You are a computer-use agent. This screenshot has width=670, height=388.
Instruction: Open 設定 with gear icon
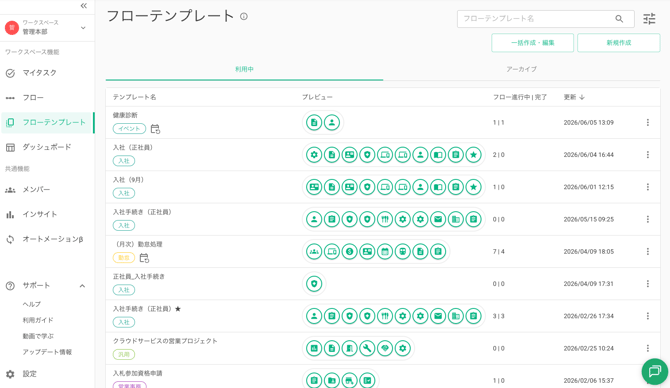(x=21, y=374)
